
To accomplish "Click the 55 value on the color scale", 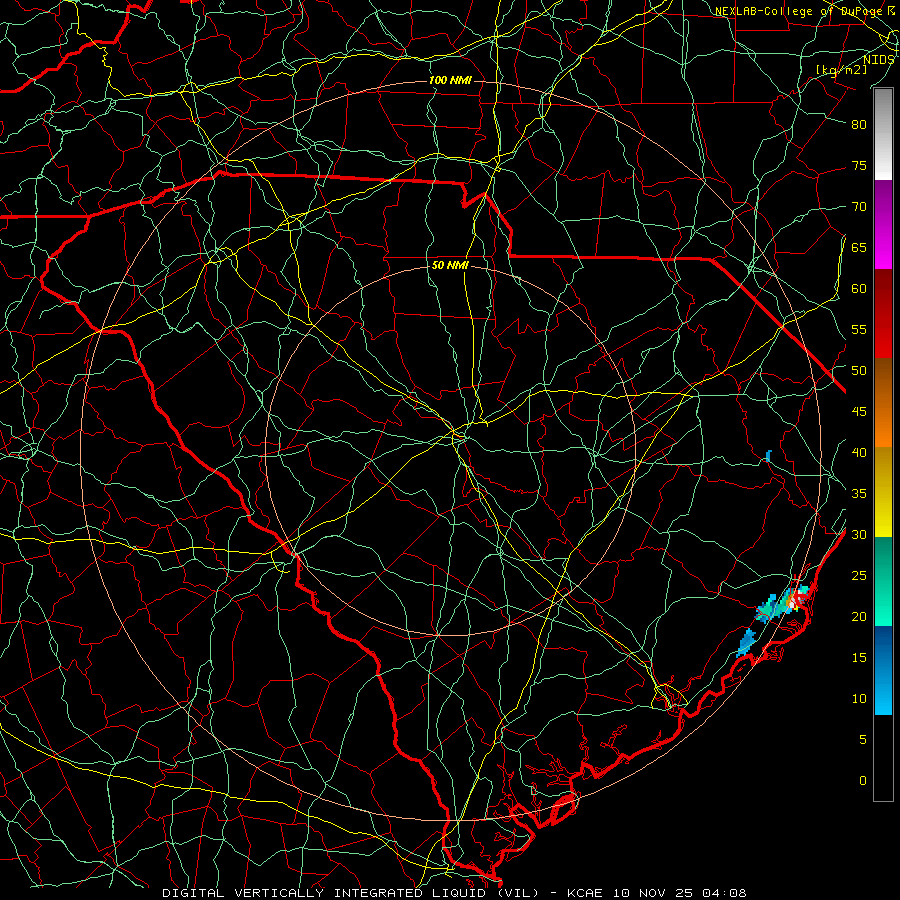I will pyautogui.click(x=859, y=330).
